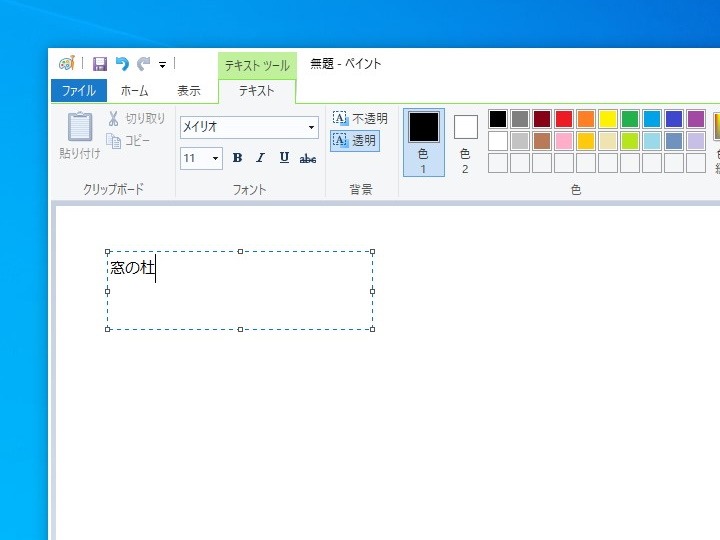Pick the red color swatch
The width and height of the screenshot is (720, 540).
pyautogui.click(x=564, y=119)
